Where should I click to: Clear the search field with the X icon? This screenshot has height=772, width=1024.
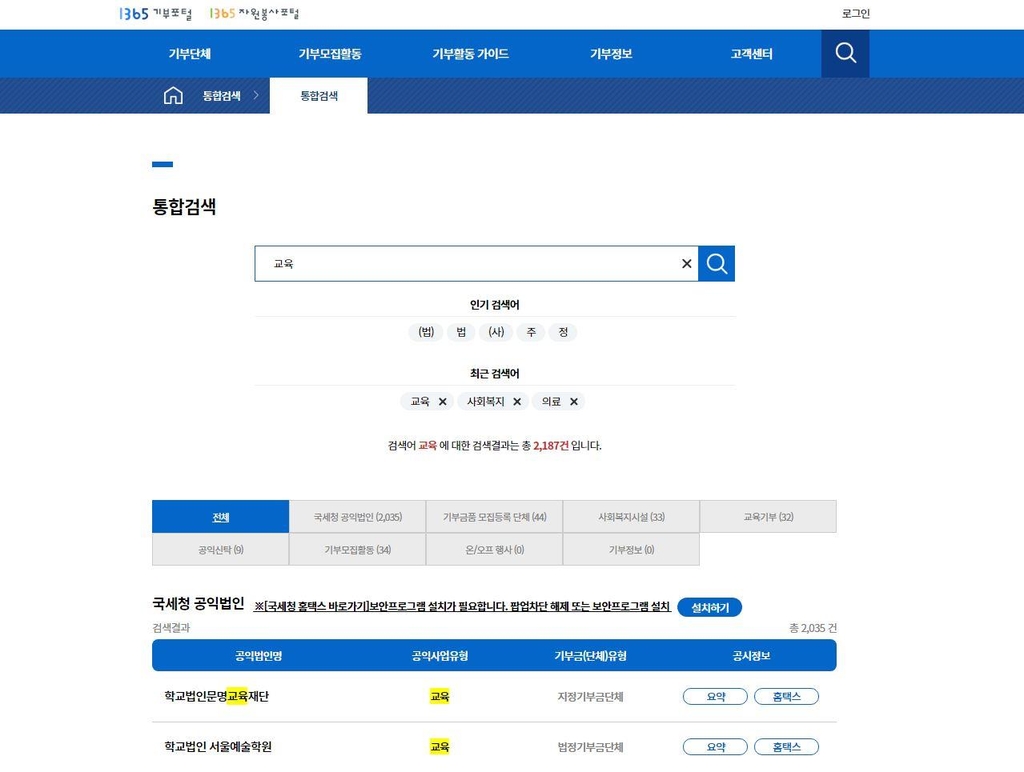coord(686,264)
